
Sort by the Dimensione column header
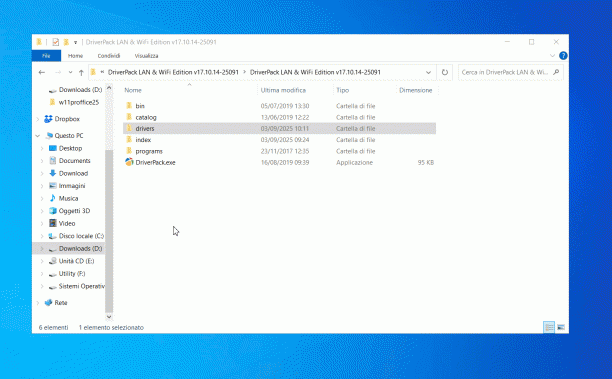[417, 90]
